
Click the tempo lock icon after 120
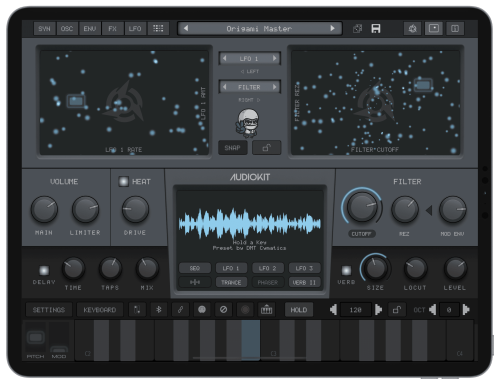click(x=397, y=310)
